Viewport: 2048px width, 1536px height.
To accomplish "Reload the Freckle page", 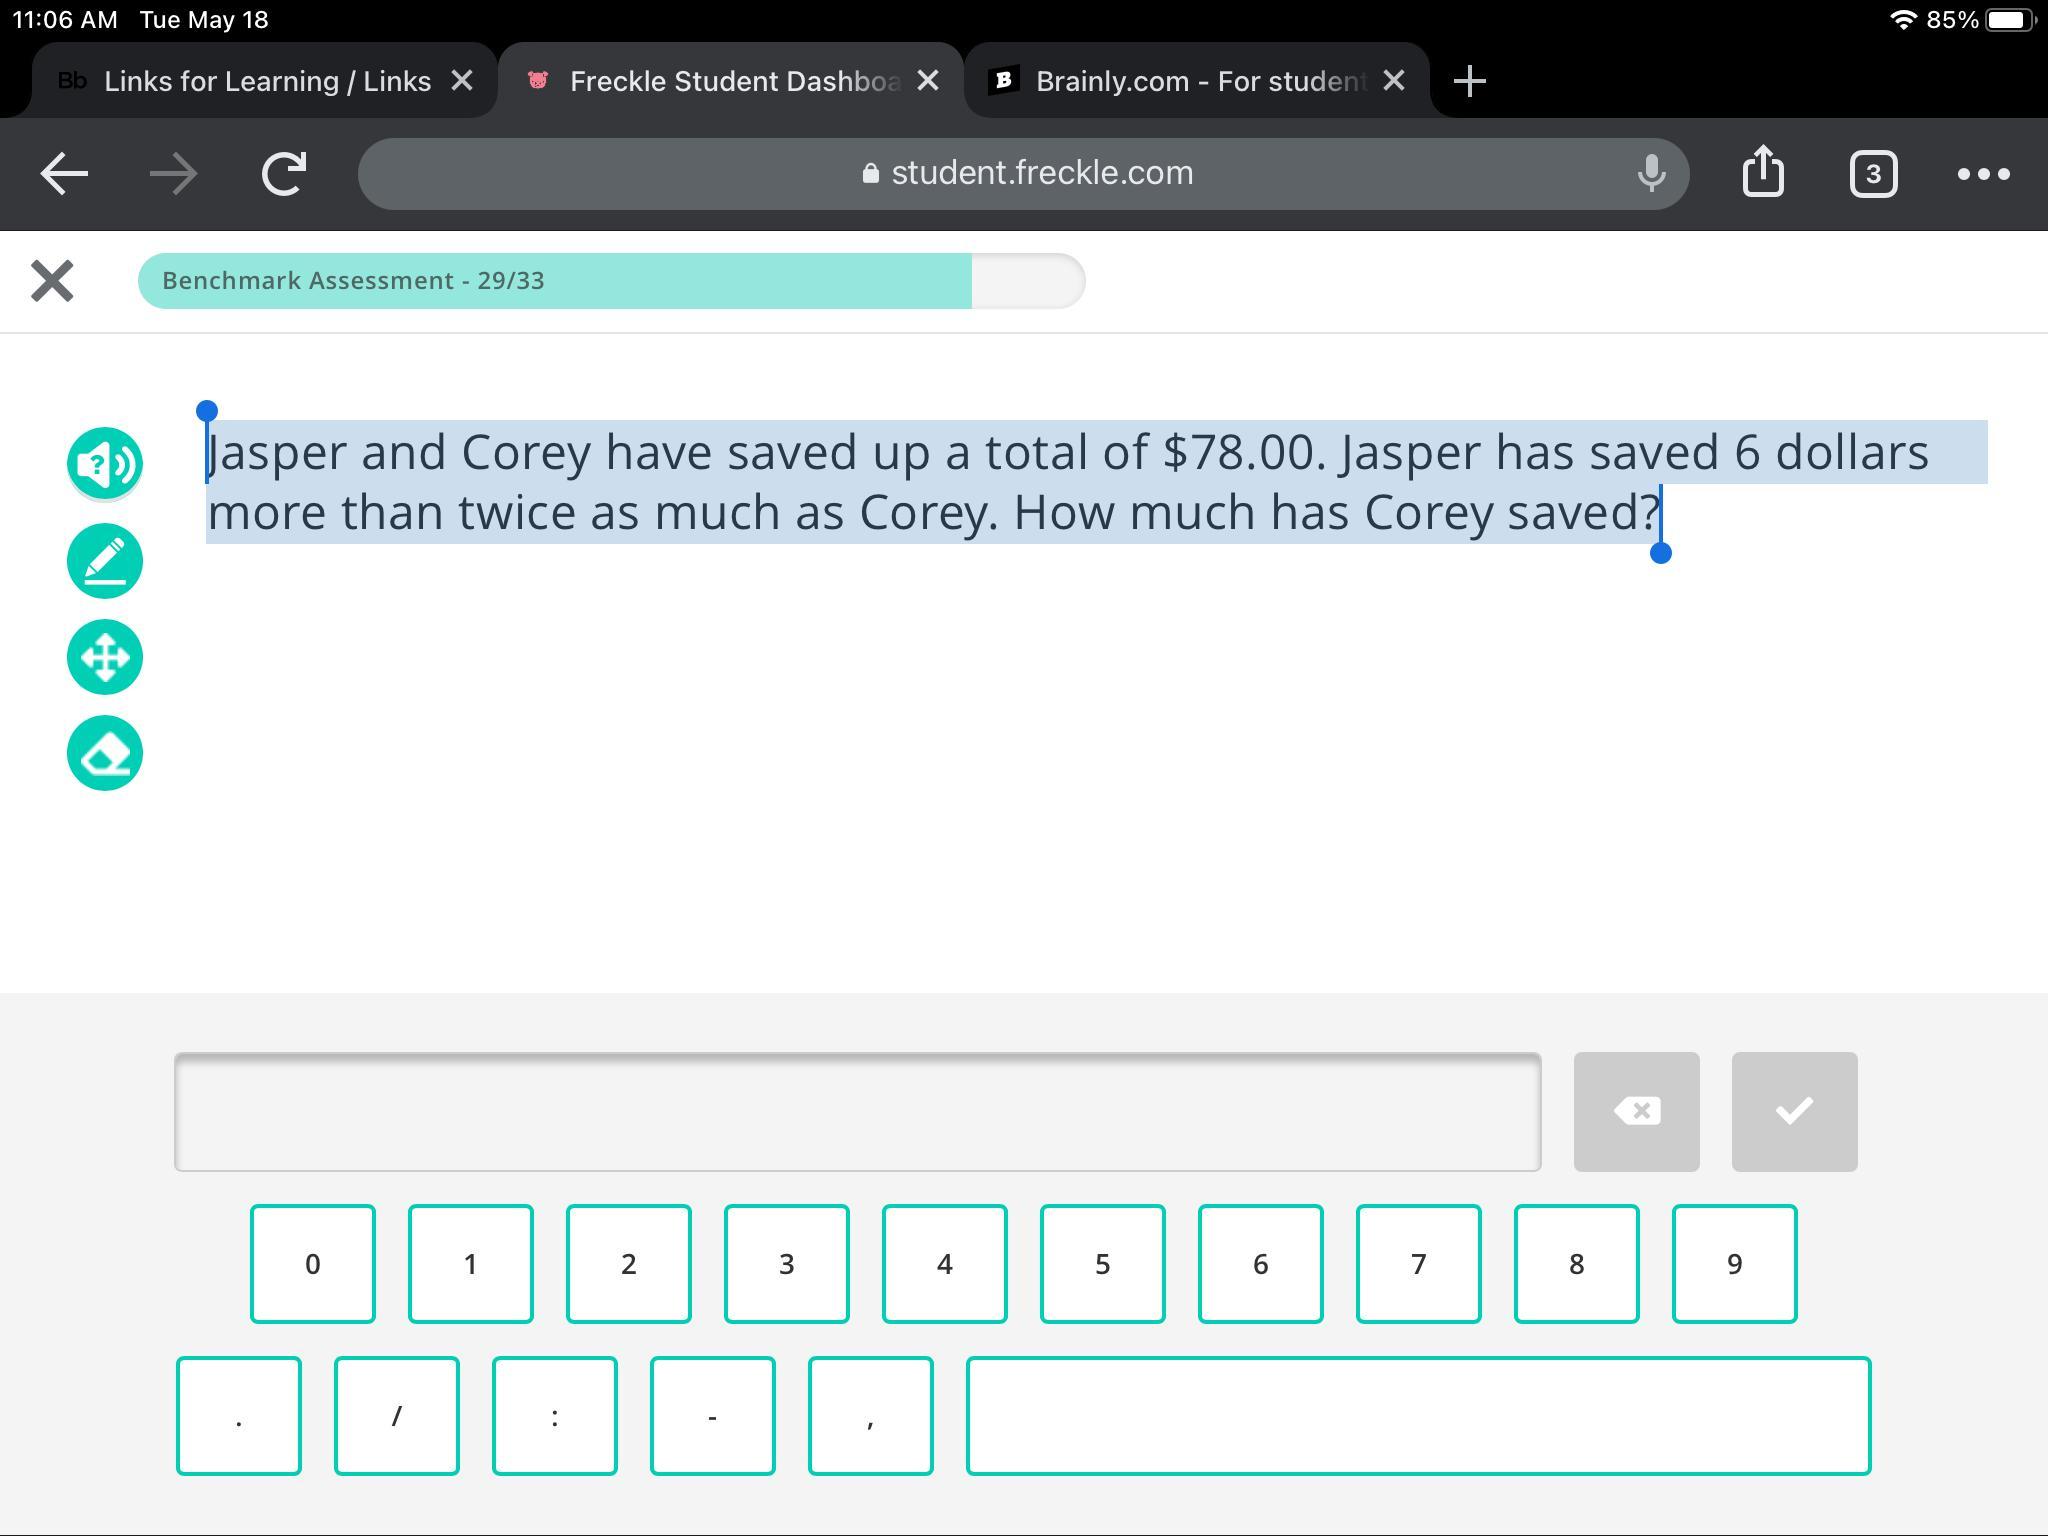I will click(x=284, y=173).
